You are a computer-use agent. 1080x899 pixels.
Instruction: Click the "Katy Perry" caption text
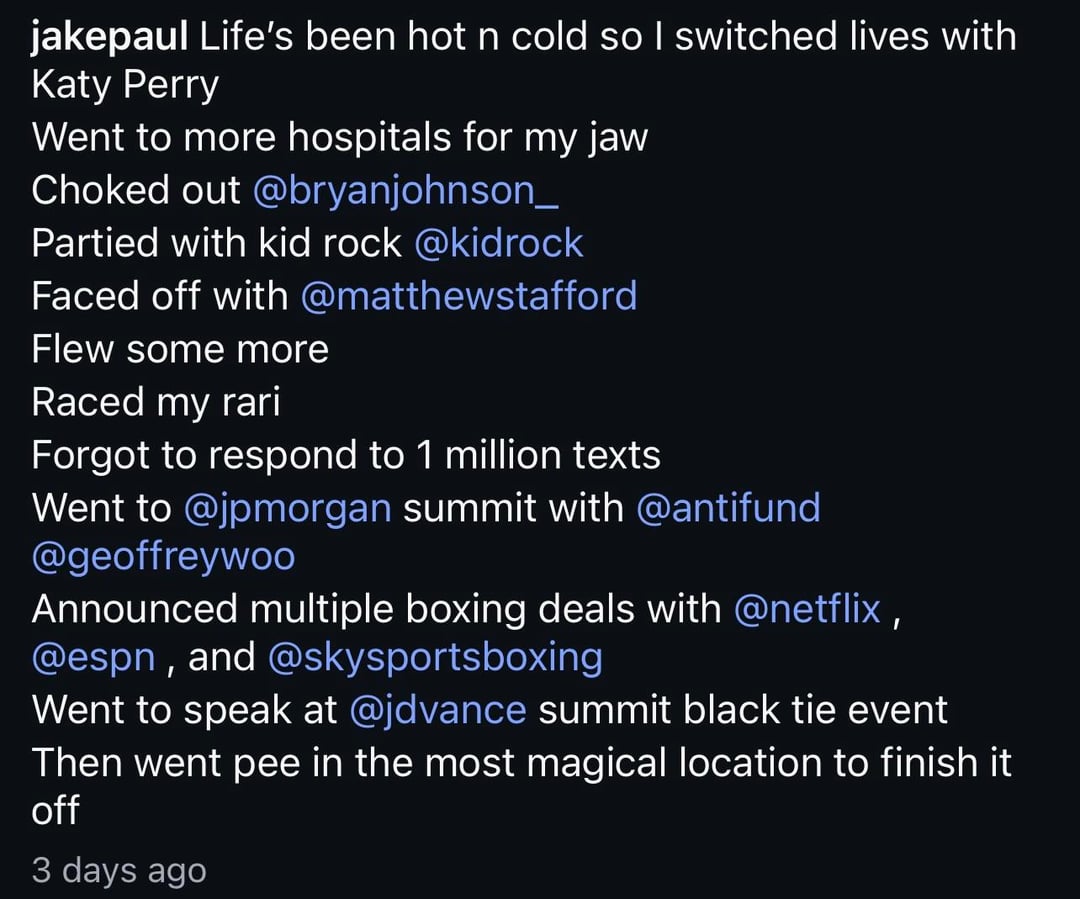(125, 86)
